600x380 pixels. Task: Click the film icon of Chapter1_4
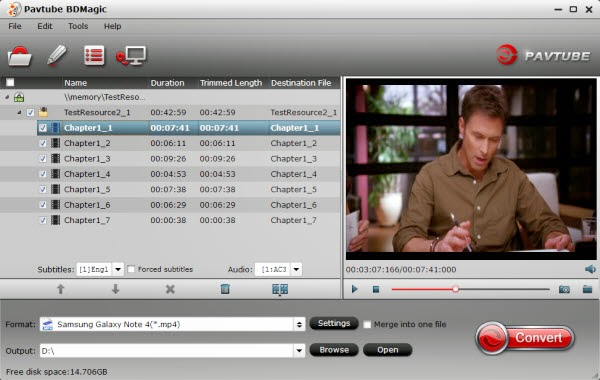tap(55, 174)
